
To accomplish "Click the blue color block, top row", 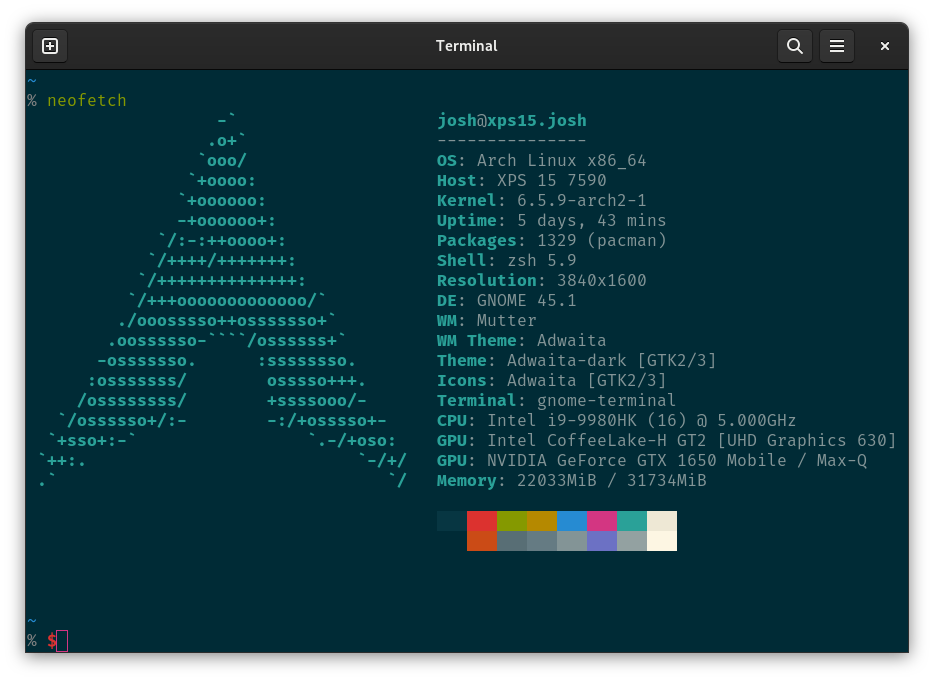I will click(572, 521).
